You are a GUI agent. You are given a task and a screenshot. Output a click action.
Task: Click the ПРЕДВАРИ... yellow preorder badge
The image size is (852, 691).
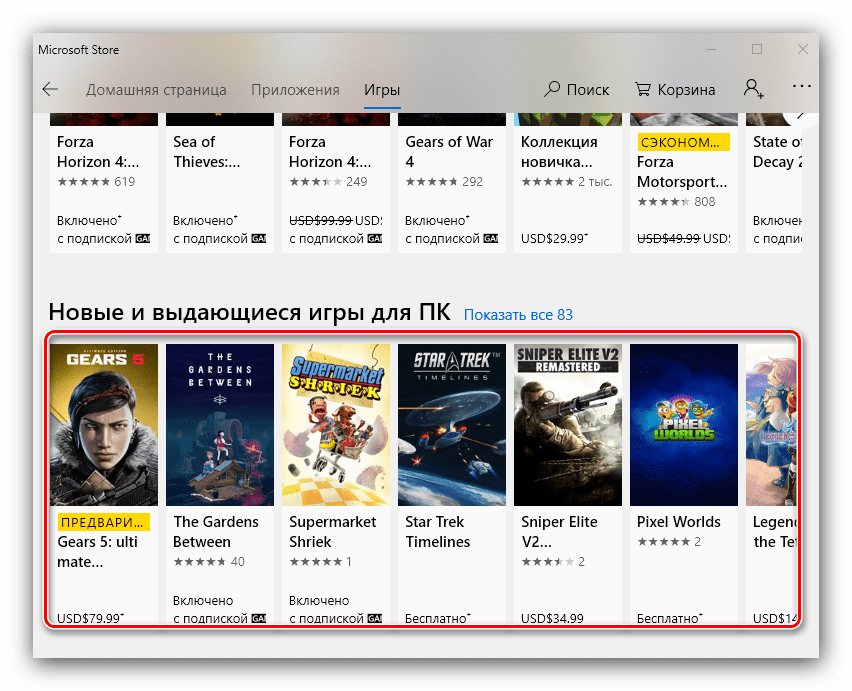pyautogui.click(x=103, y=522)
